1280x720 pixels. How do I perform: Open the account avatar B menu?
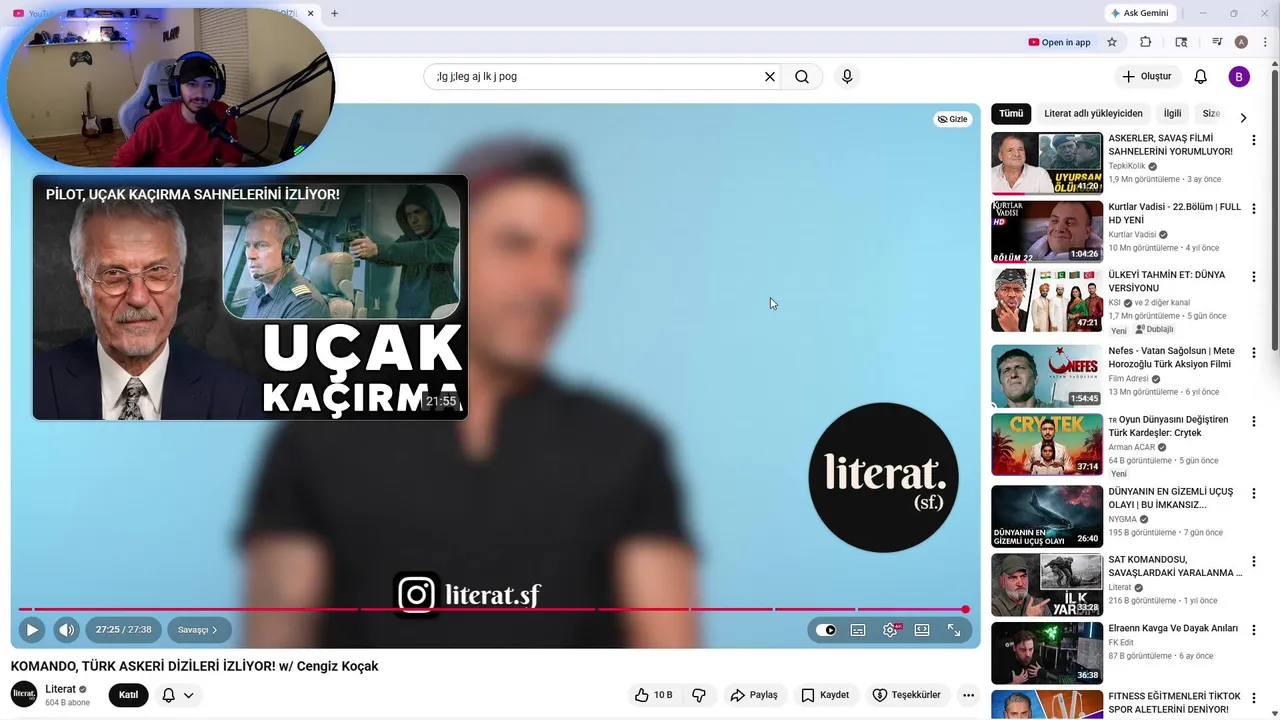point(1239,77)
